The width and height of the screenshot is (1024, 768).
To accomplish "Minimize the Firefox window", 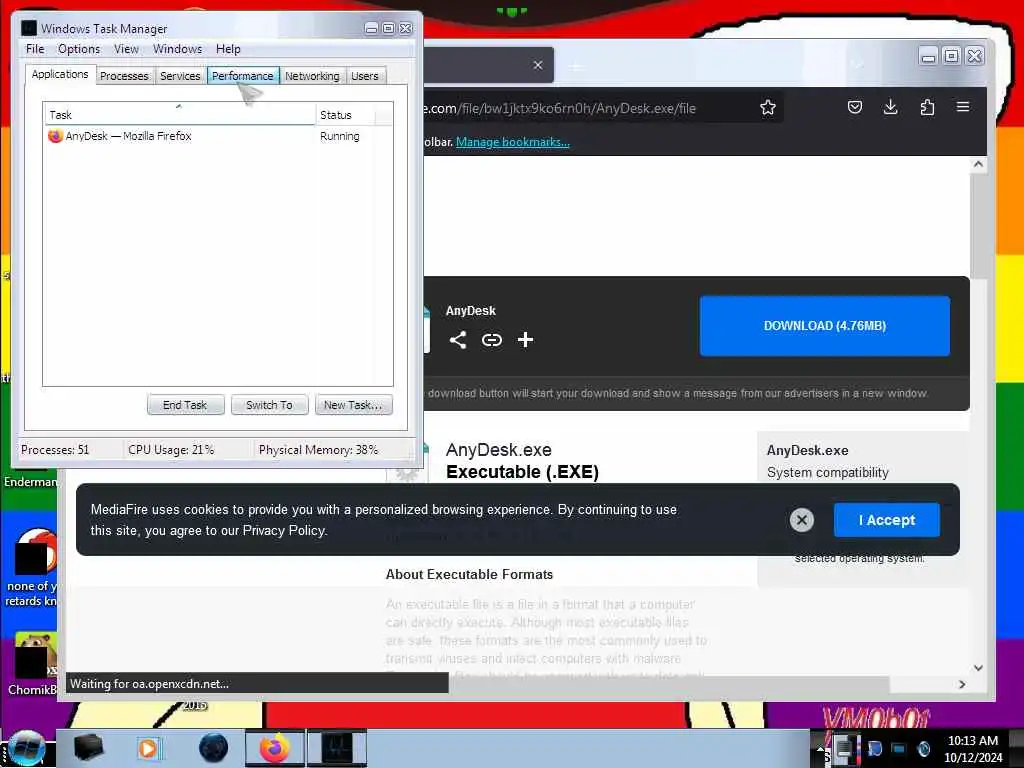I will click(927, 57).
